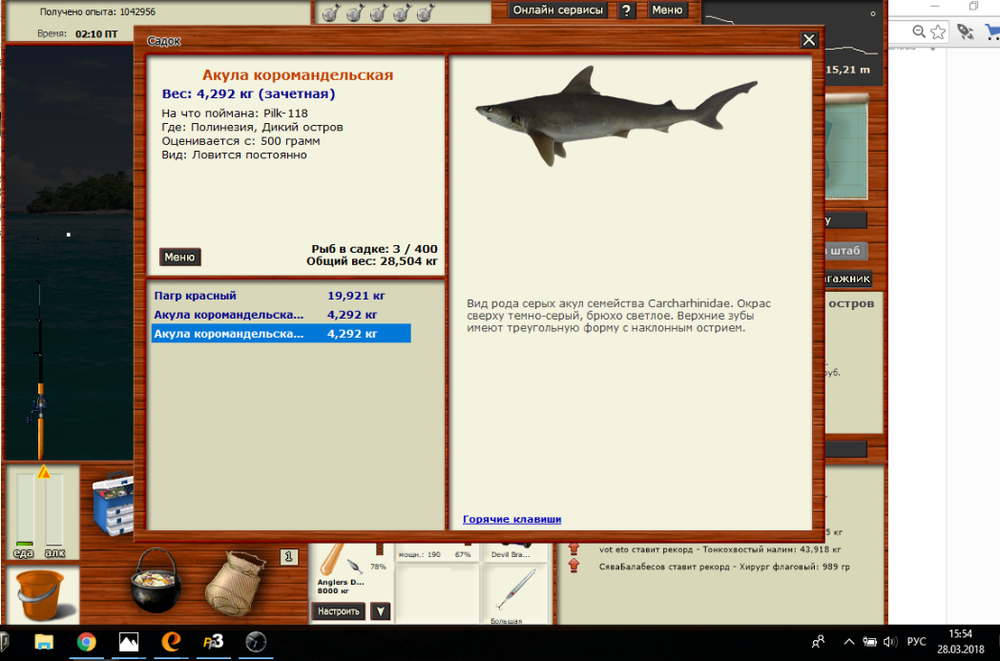Open File Explorer from the taskbar

click(x=44, y=641)
